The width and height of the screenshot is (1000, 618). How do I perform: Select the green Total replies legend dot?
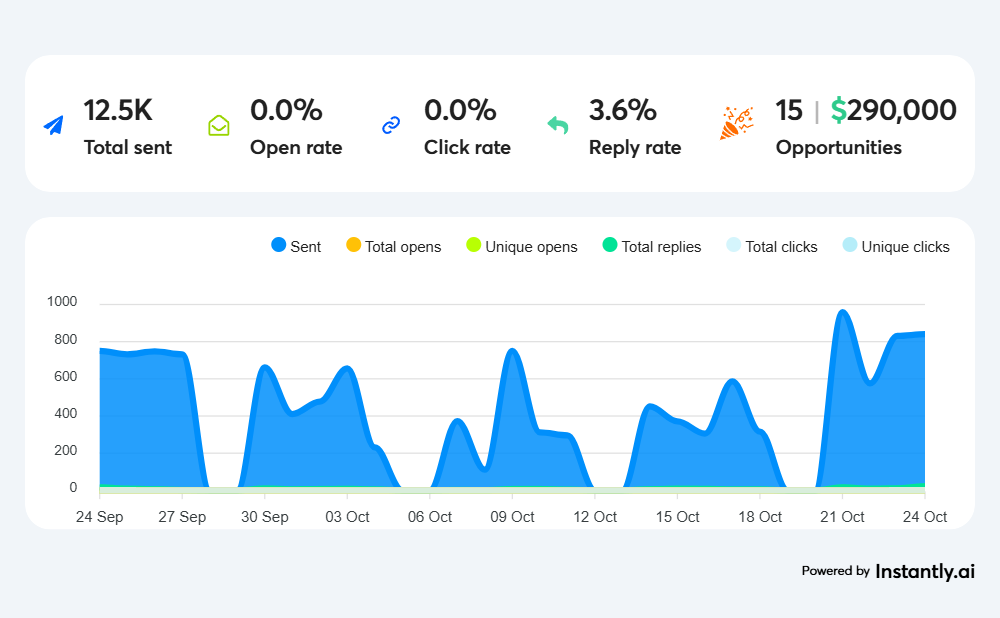pos(610,246)
